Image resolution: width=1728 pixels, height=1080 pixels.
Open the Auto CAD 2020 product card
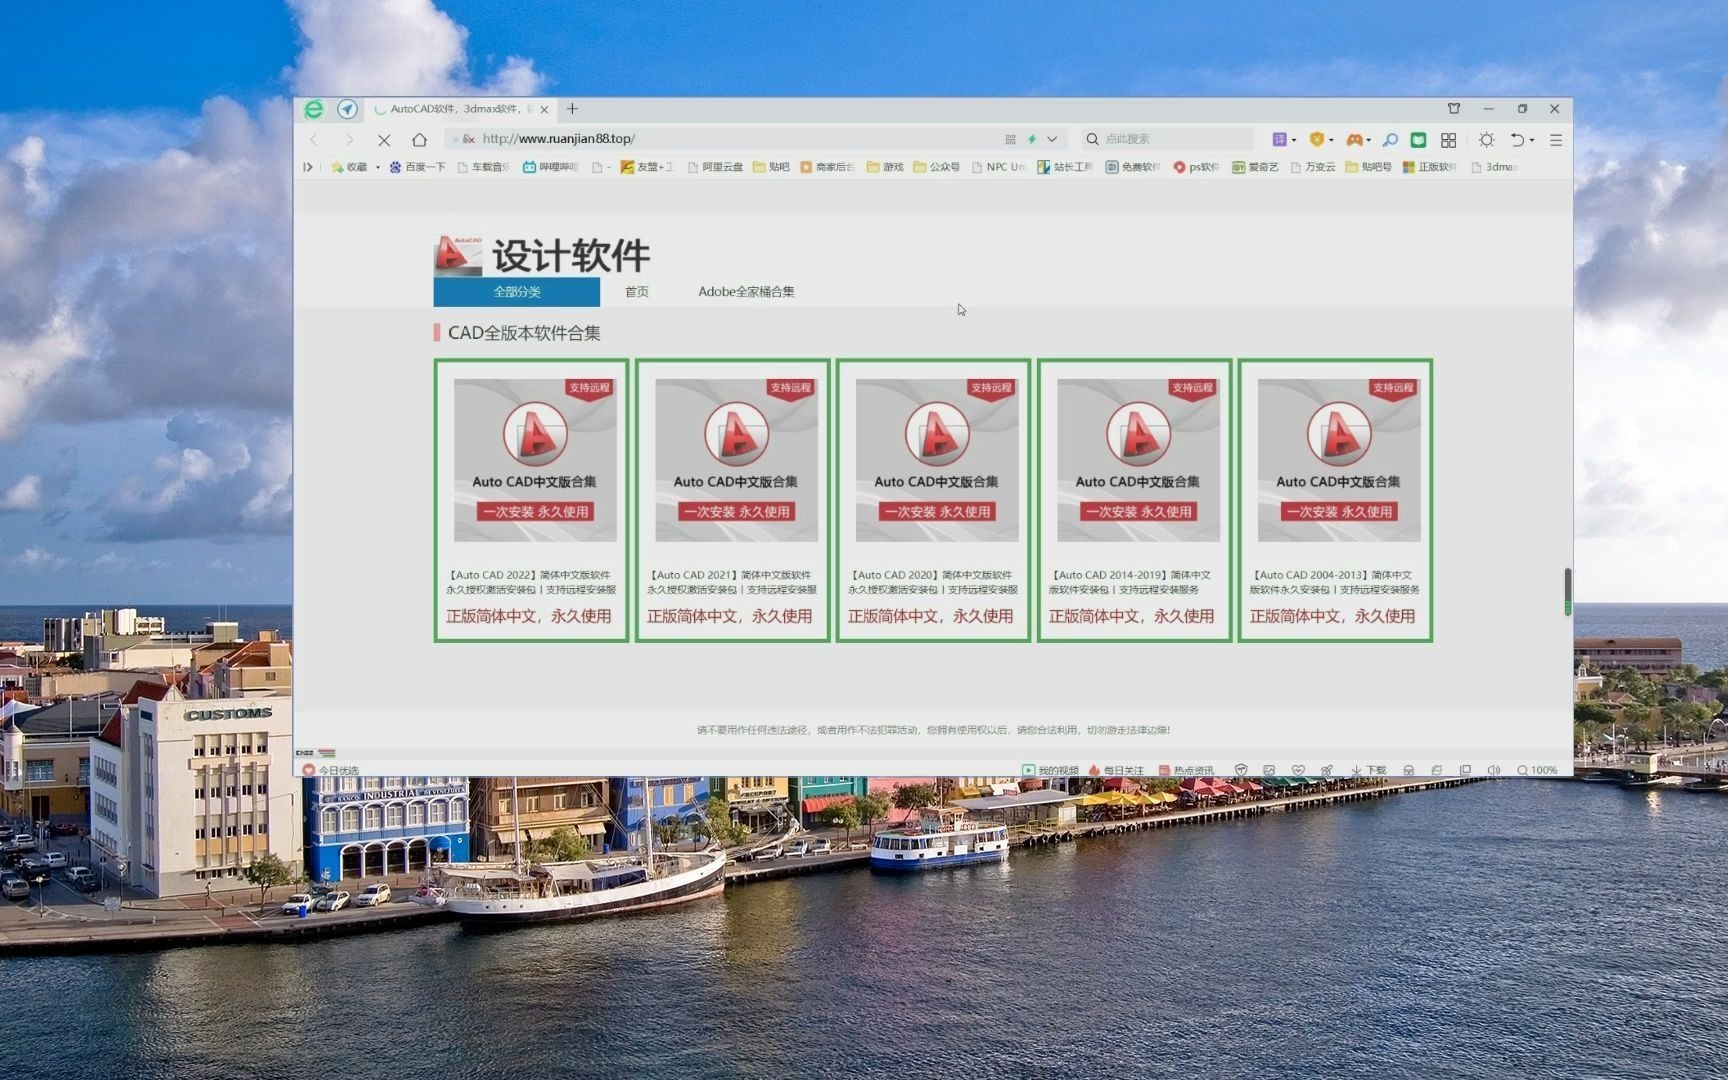[933, 500]
